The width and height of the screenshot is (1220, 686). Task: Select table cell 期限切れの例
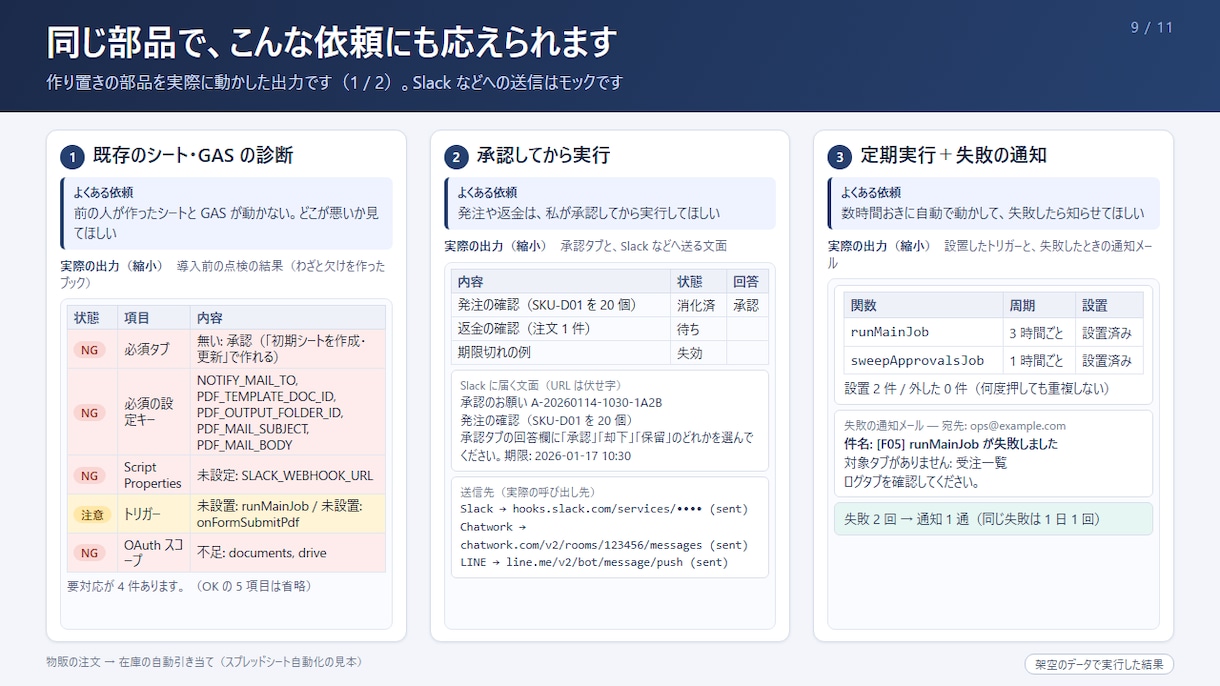coord(560,353)
